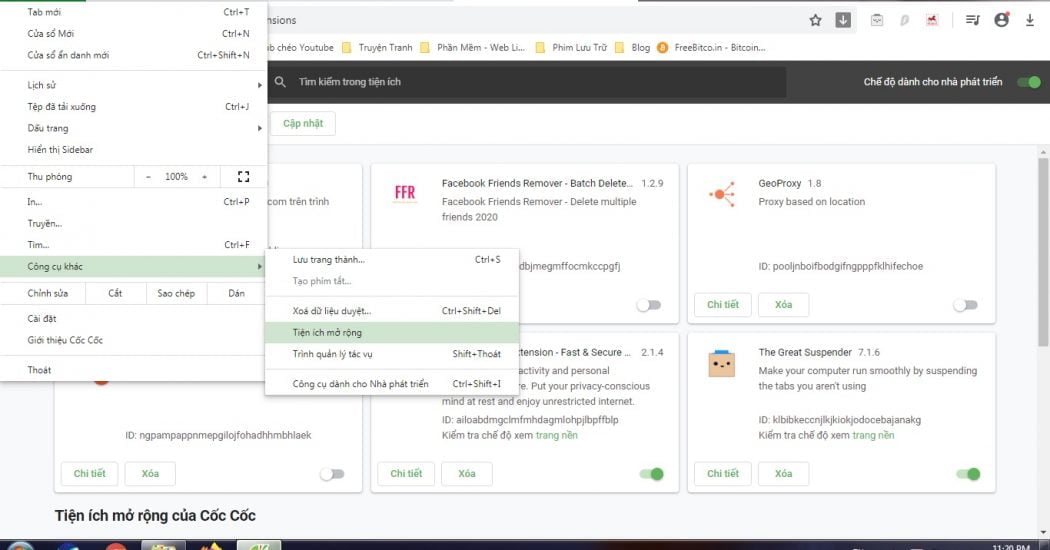Click the boxed download-arrow icon in the address bar
The width and height of the screenshot is (1050, 550).
coord(843,20)
